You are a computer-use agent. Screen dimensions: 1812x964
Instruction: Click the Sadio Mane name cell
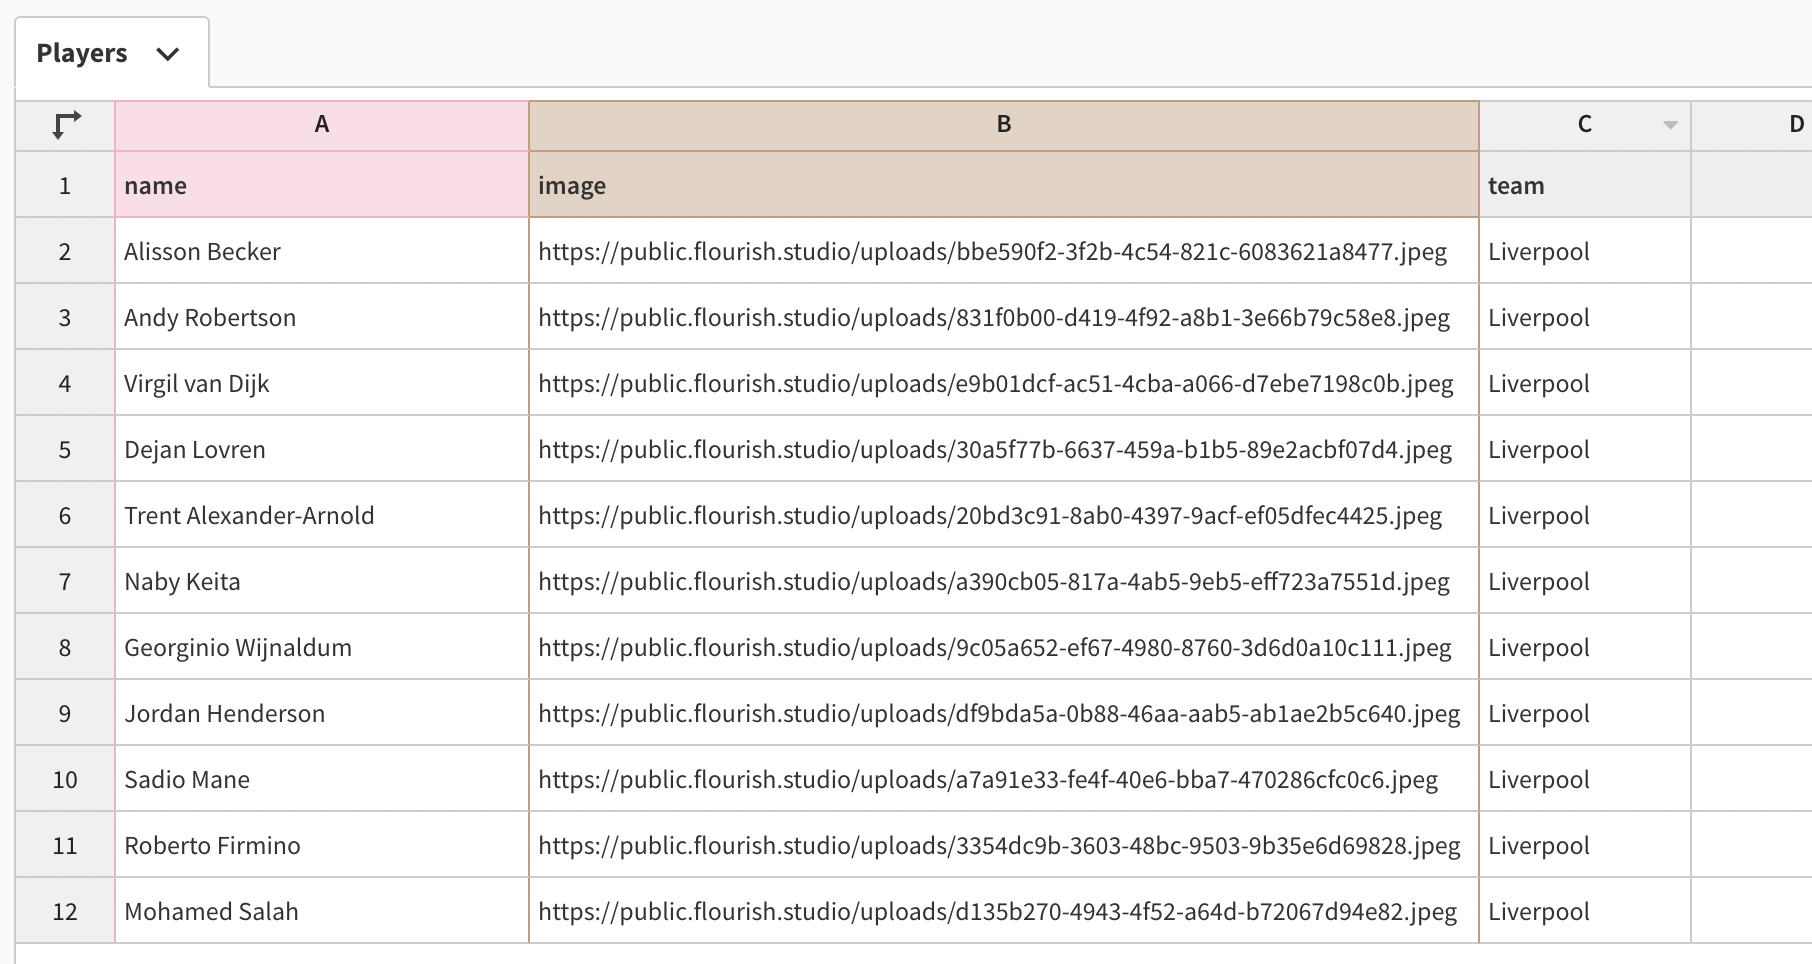click(322, 779)
